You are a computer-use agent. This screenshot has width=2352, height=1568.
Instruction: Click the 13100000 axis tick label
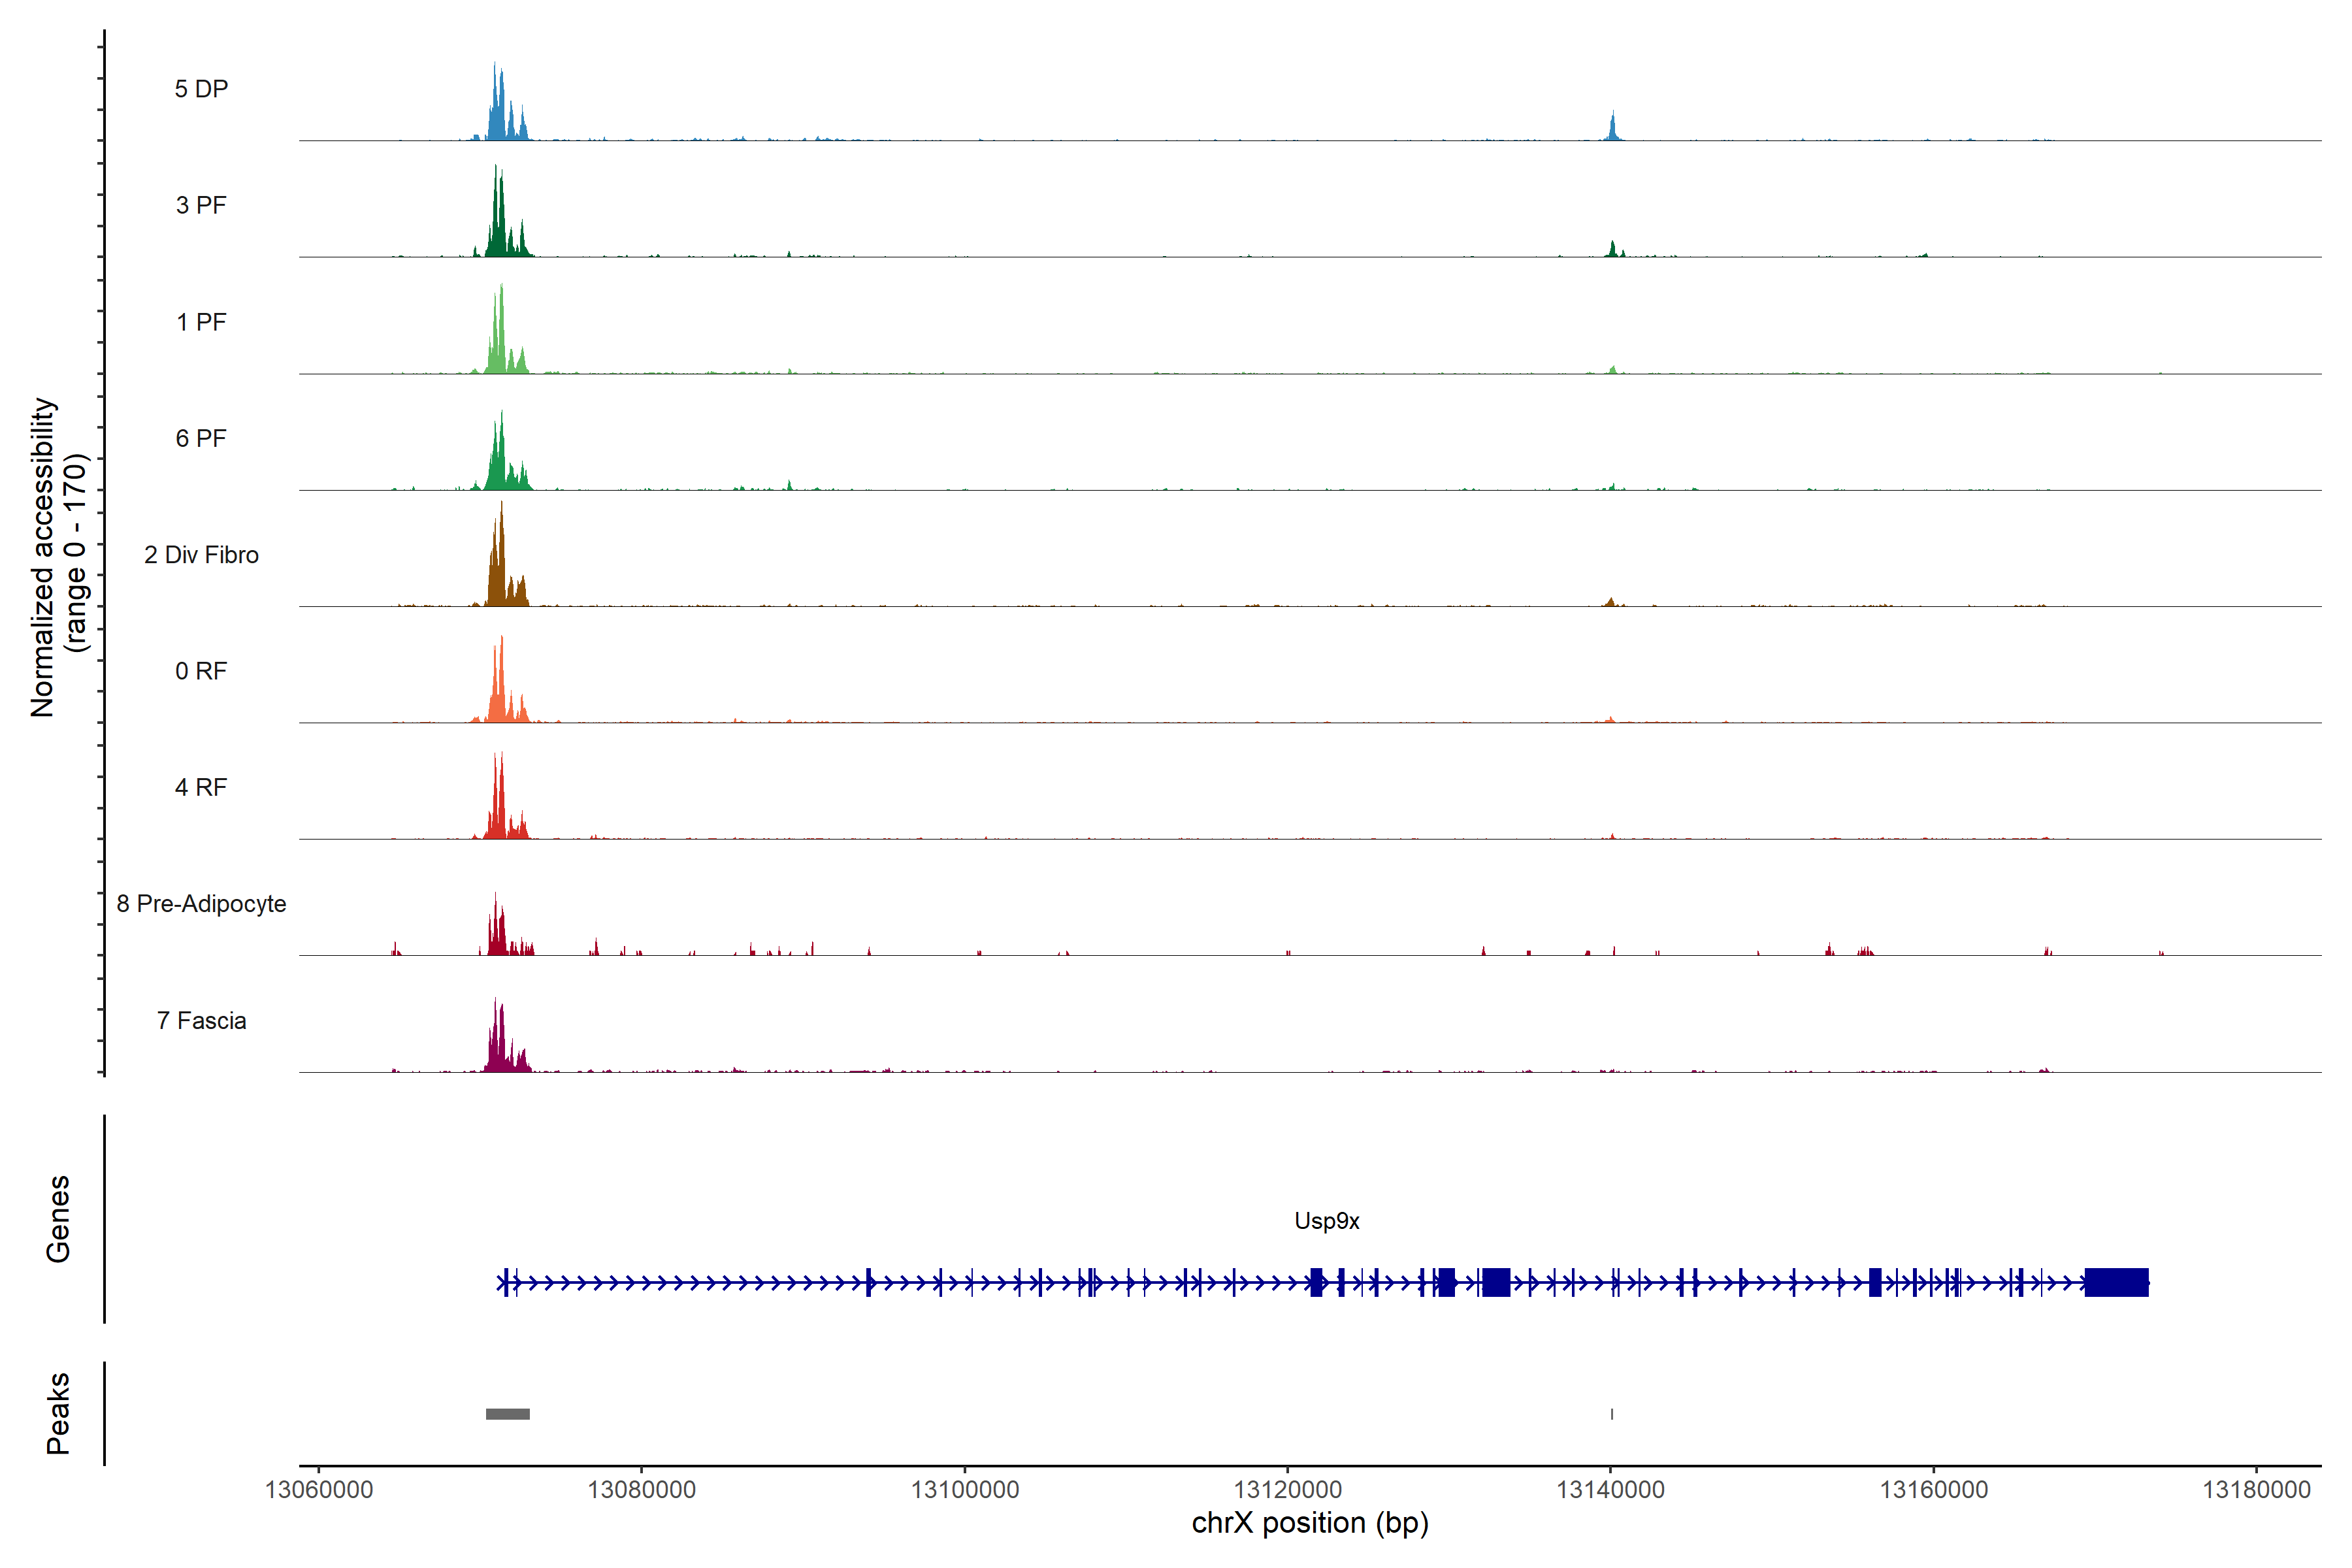click(x=965, y=1490)
